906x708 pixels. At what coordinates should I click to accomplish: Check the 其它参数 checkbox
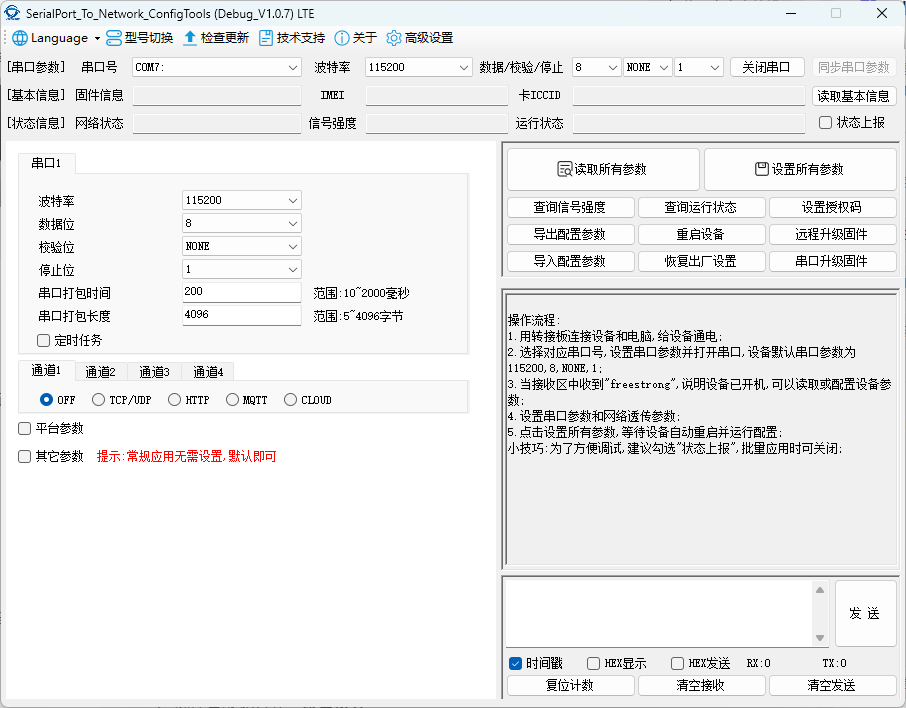[x=24, y=457]
